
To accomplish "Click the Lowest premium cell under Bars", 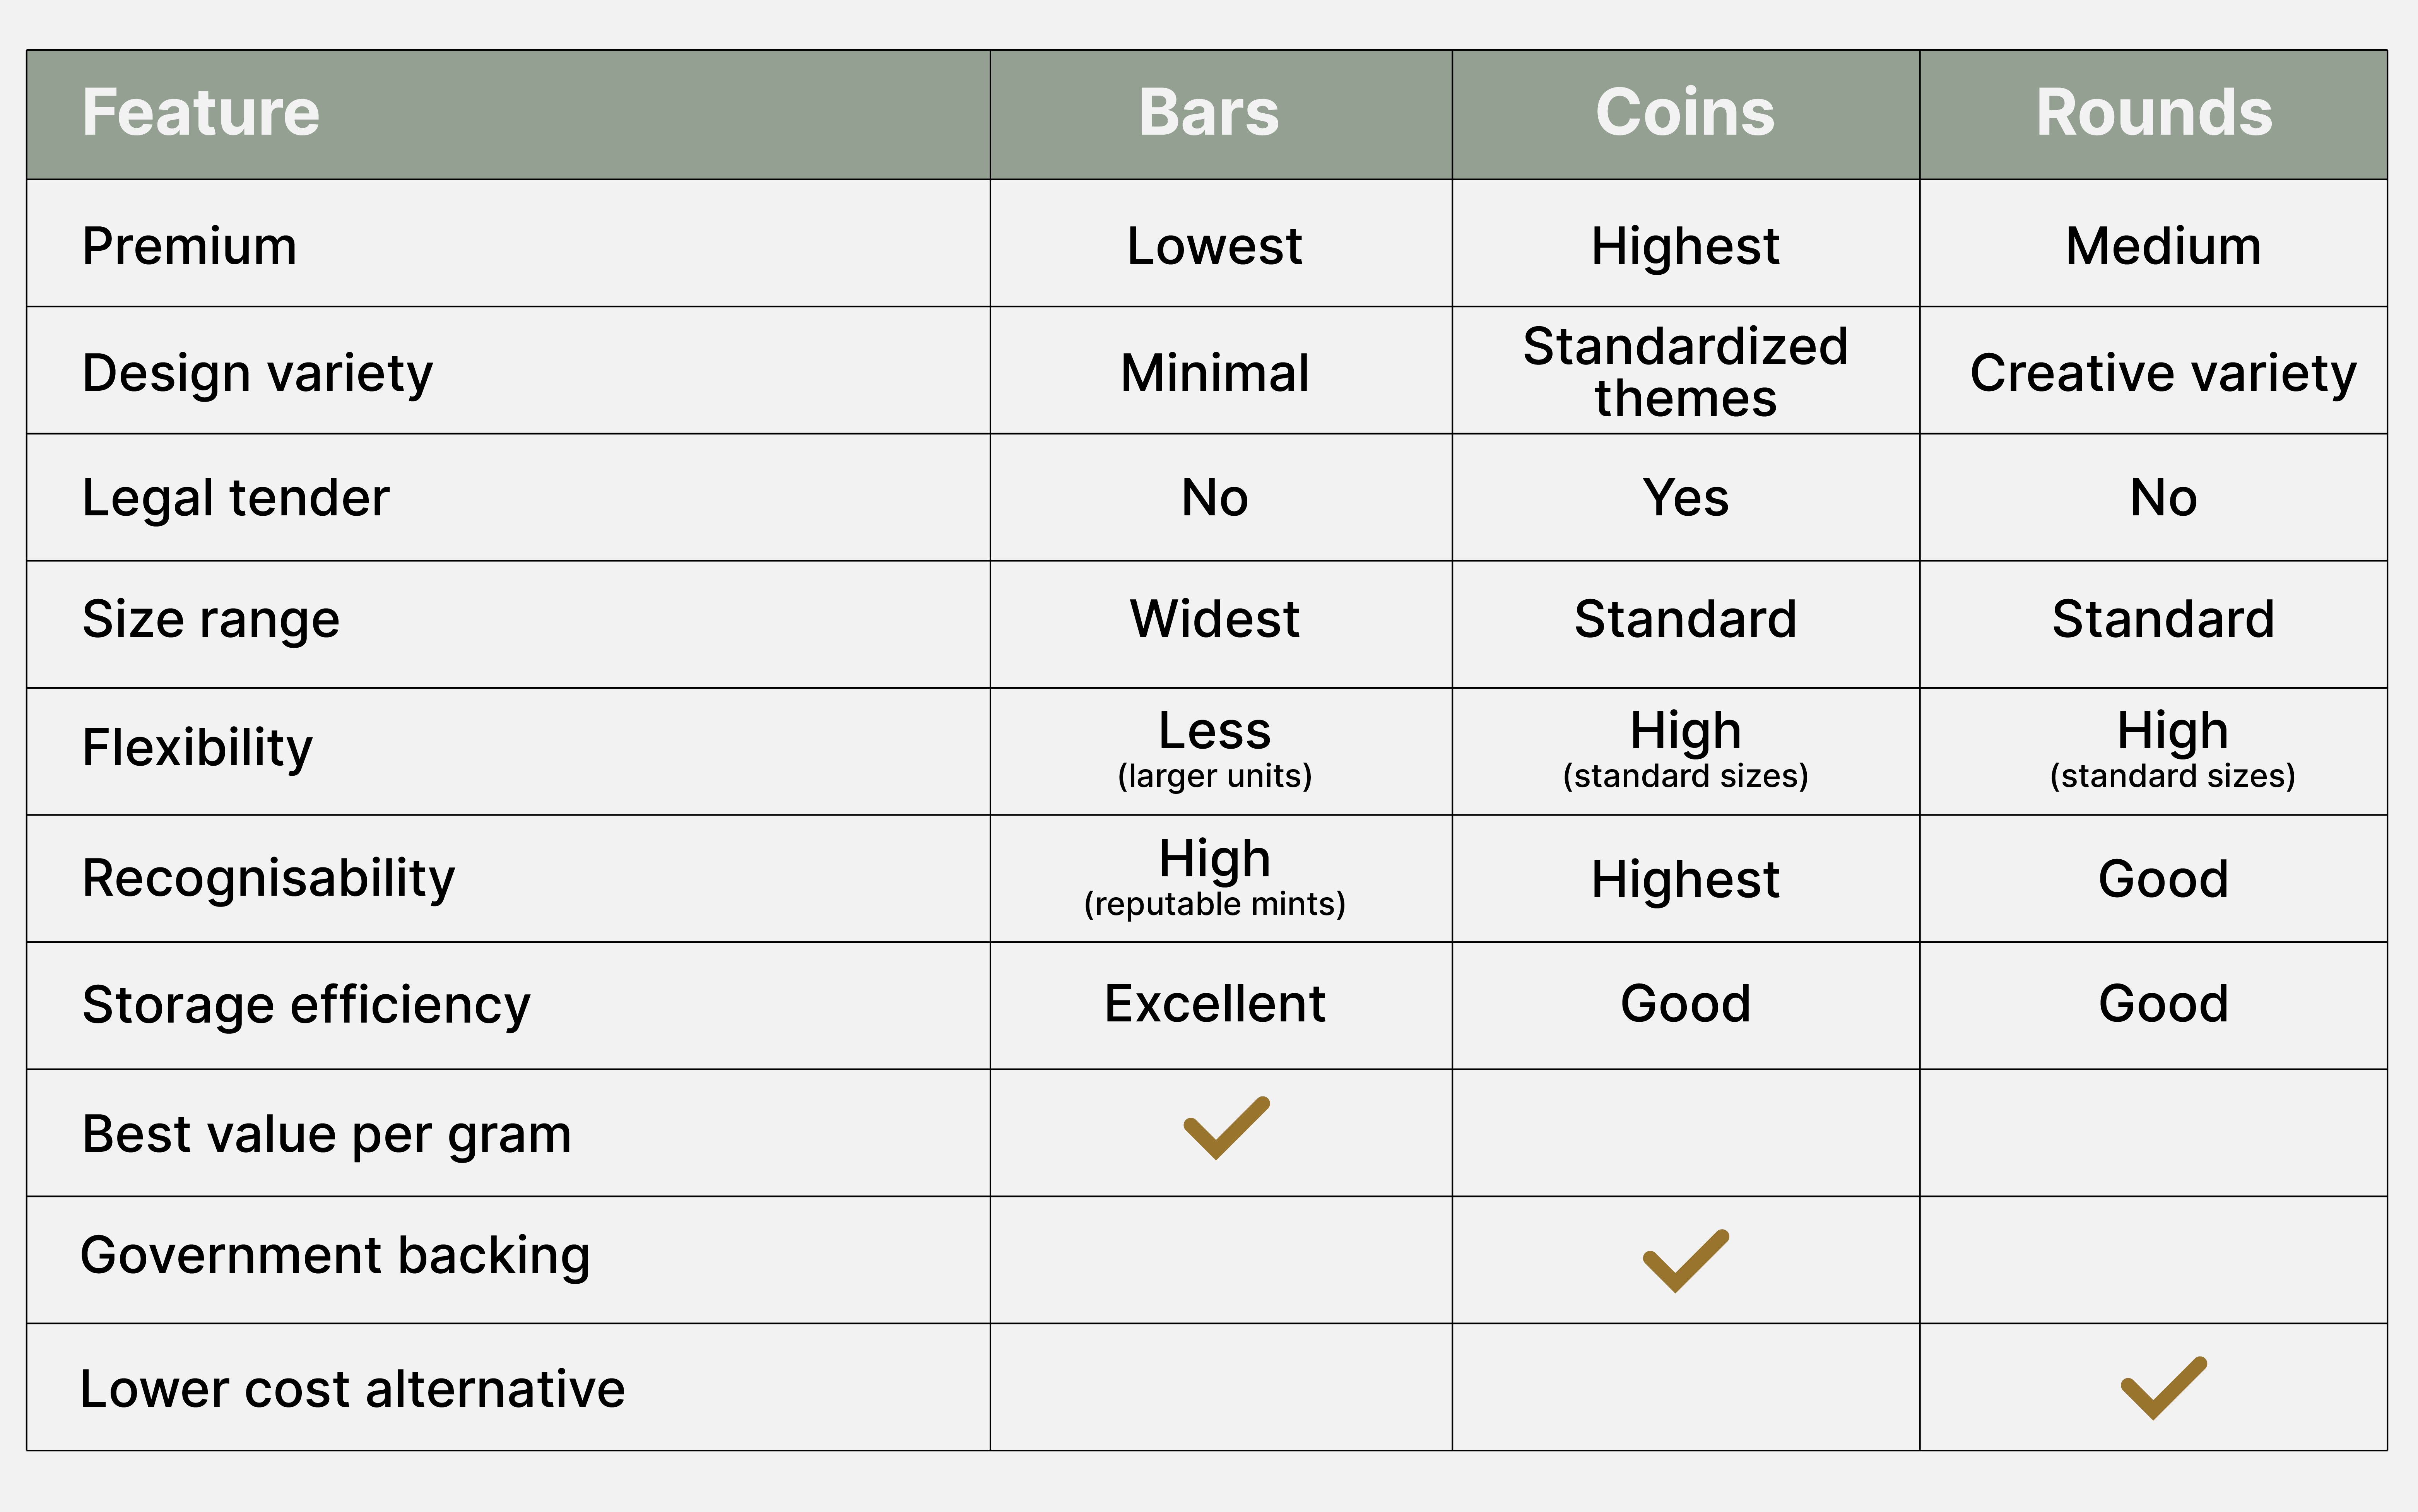I will pyautogui.click(x=1214, y=246).
